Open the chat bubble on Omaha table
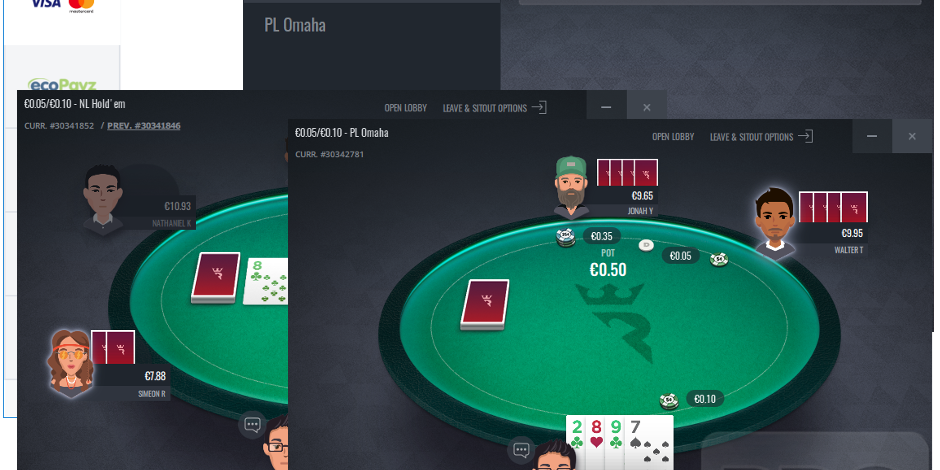 click(x=521, y=451)
